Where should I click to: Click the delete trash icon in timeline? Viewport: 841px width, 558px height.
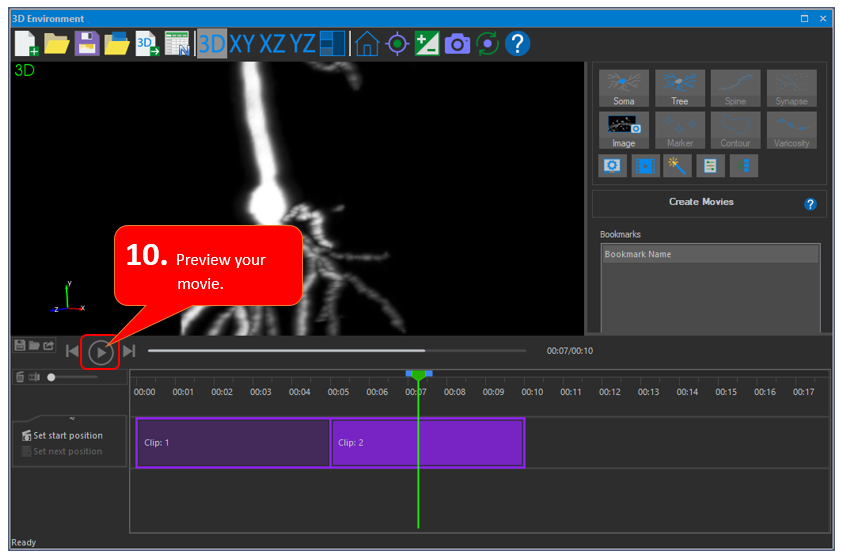20,377
